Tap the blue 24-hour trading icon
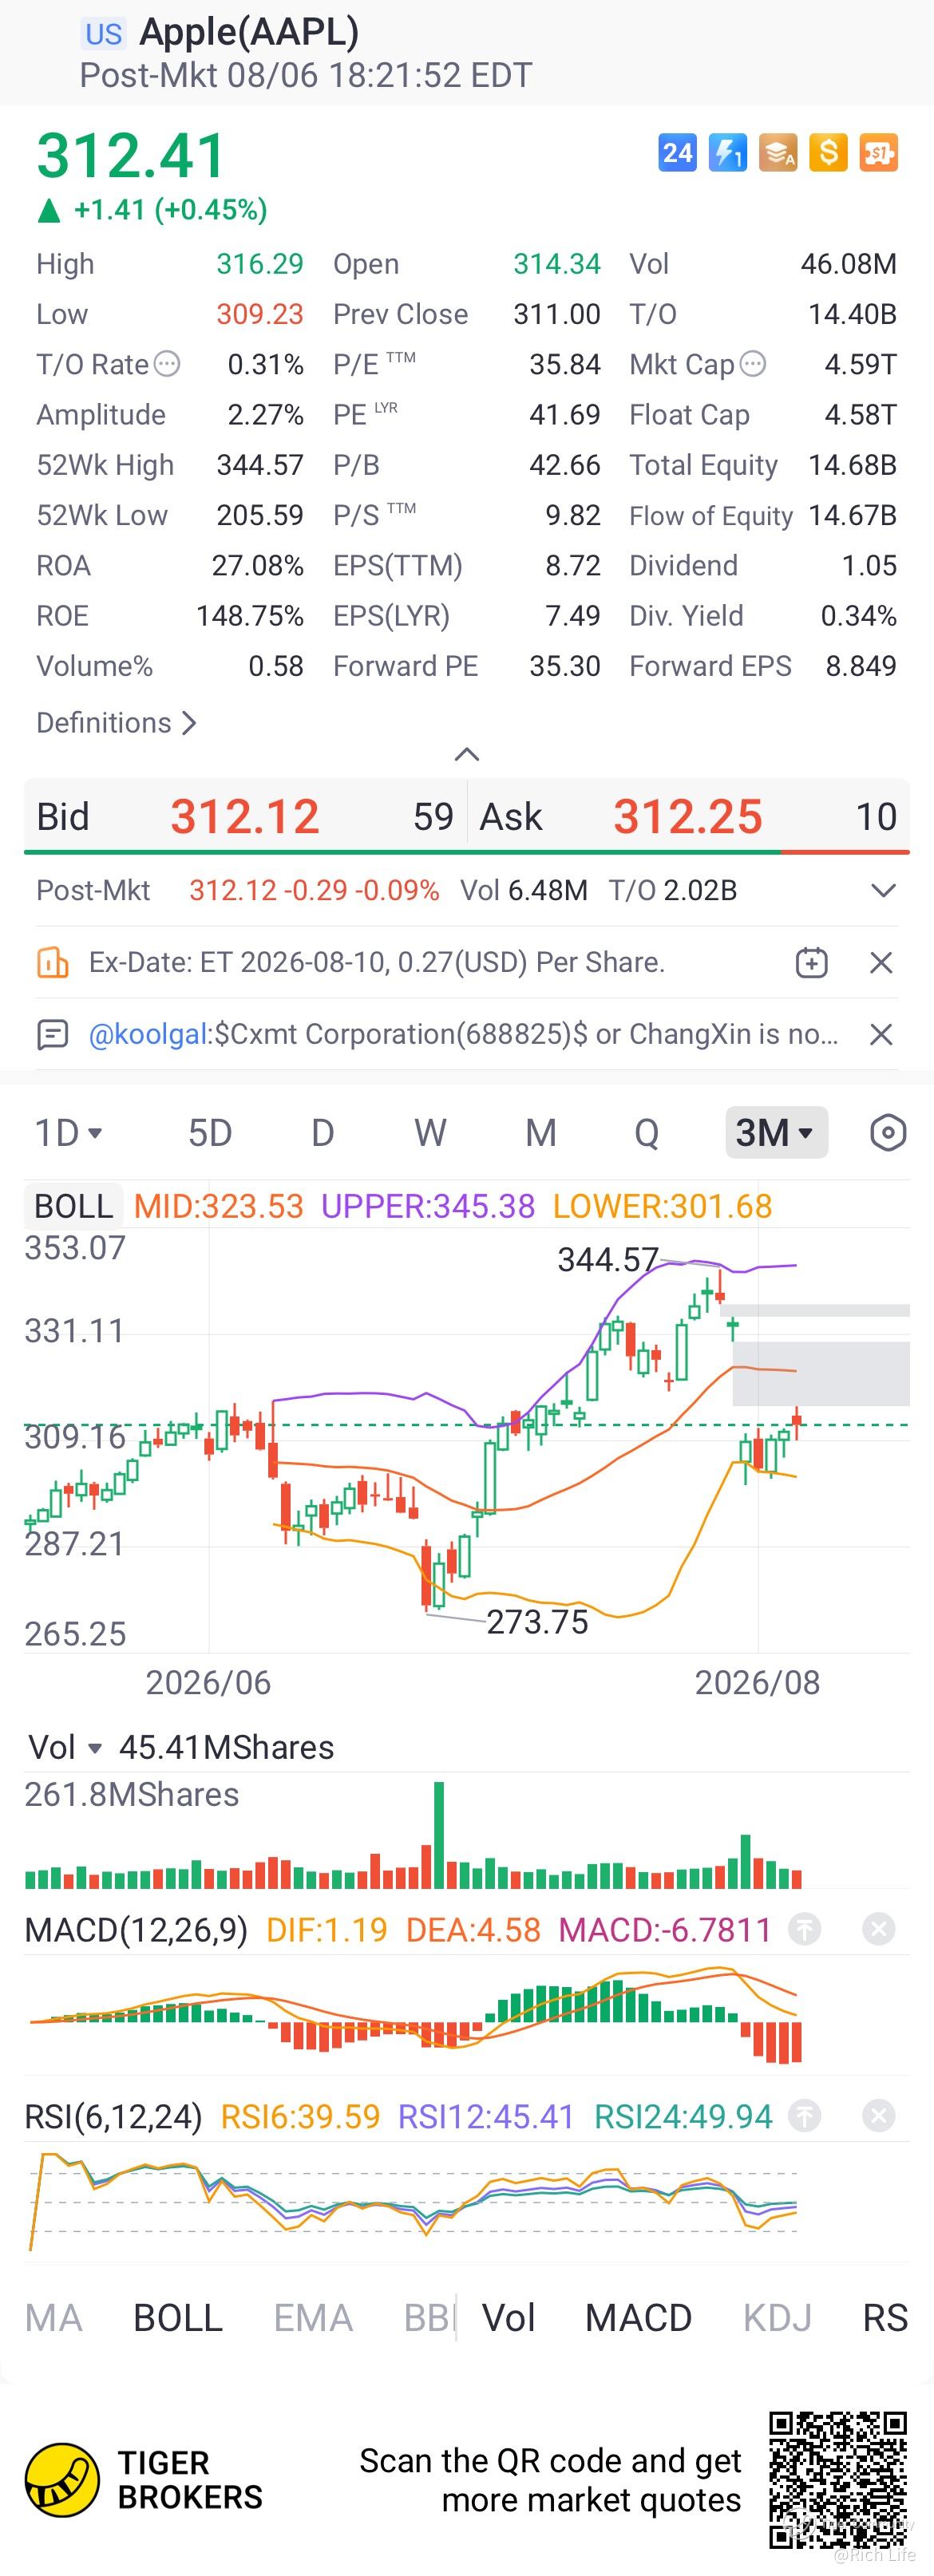 [x=677, y=153]
